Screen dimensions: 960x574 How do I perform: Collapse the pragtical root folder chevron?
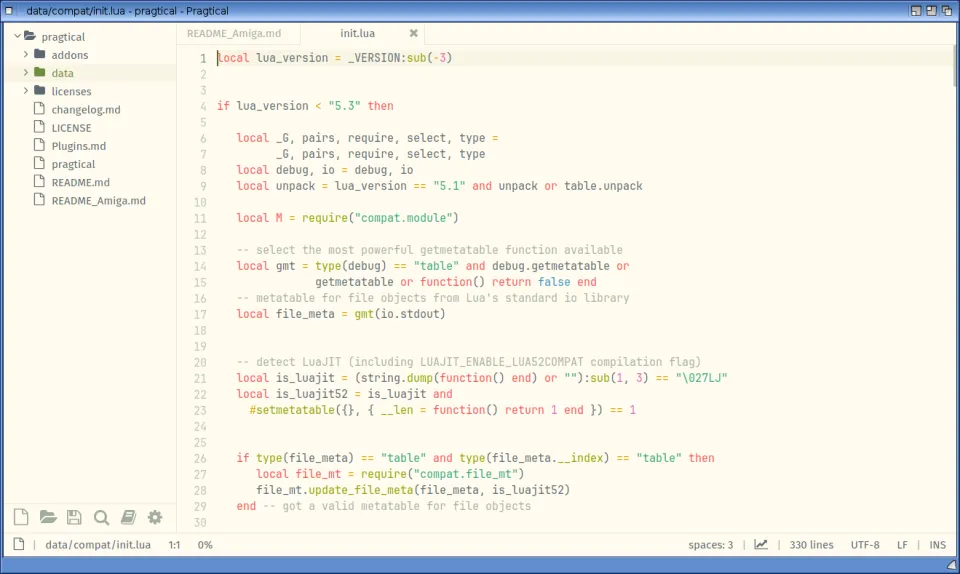coord(17,36)
